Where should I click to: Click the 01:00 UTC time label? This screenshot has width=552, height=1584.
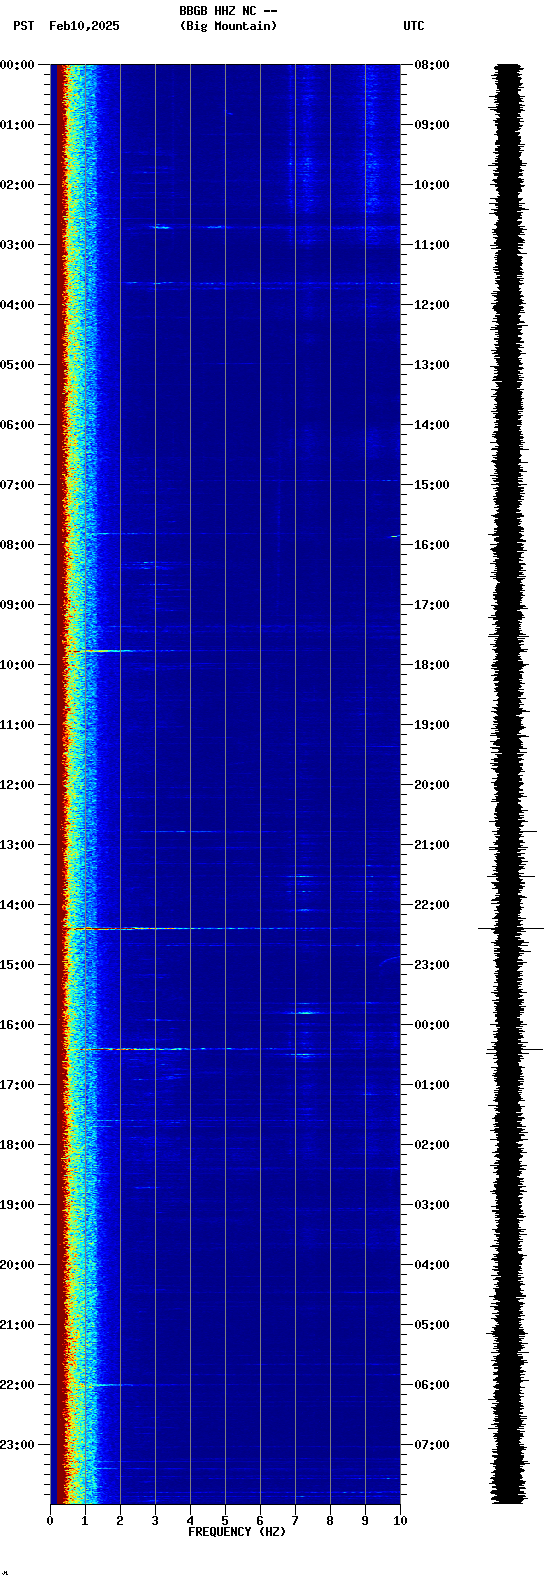coord(432,1085)
